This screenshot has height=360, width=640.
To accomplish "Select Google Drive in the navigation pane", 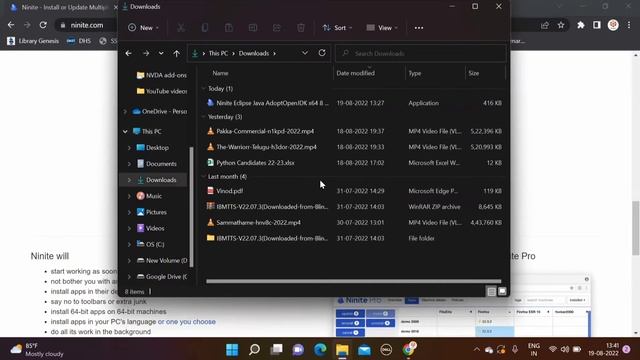I will tap(162, 276).
